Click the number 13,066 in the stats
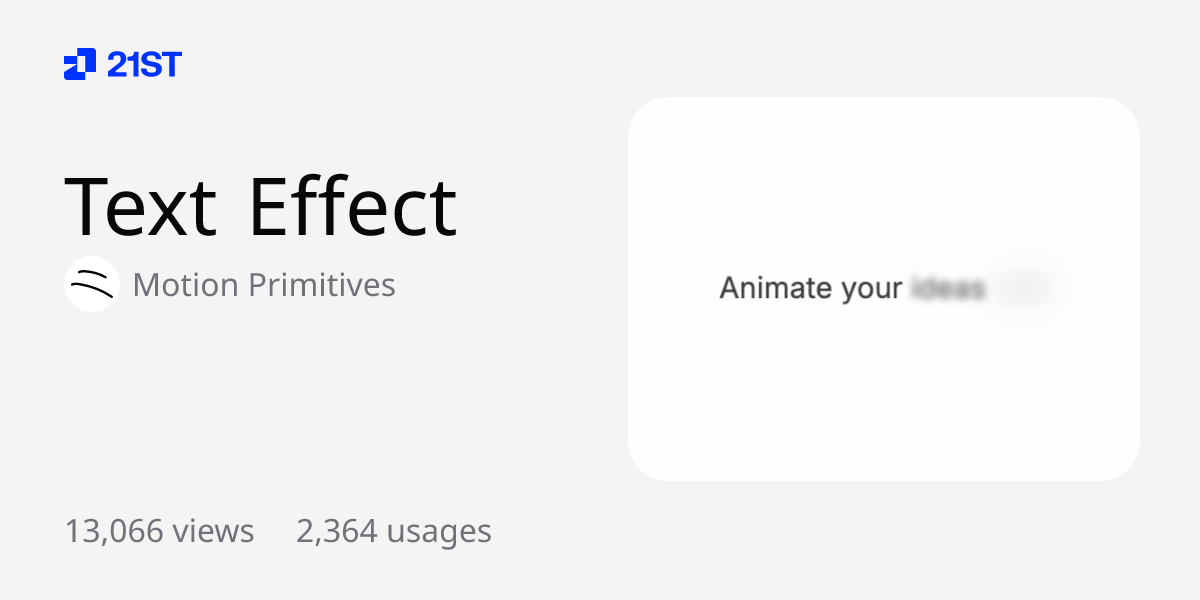Image resolution: width=1200 pixels, height=600 pixels. pyautogui.click(x=114, y=531)
